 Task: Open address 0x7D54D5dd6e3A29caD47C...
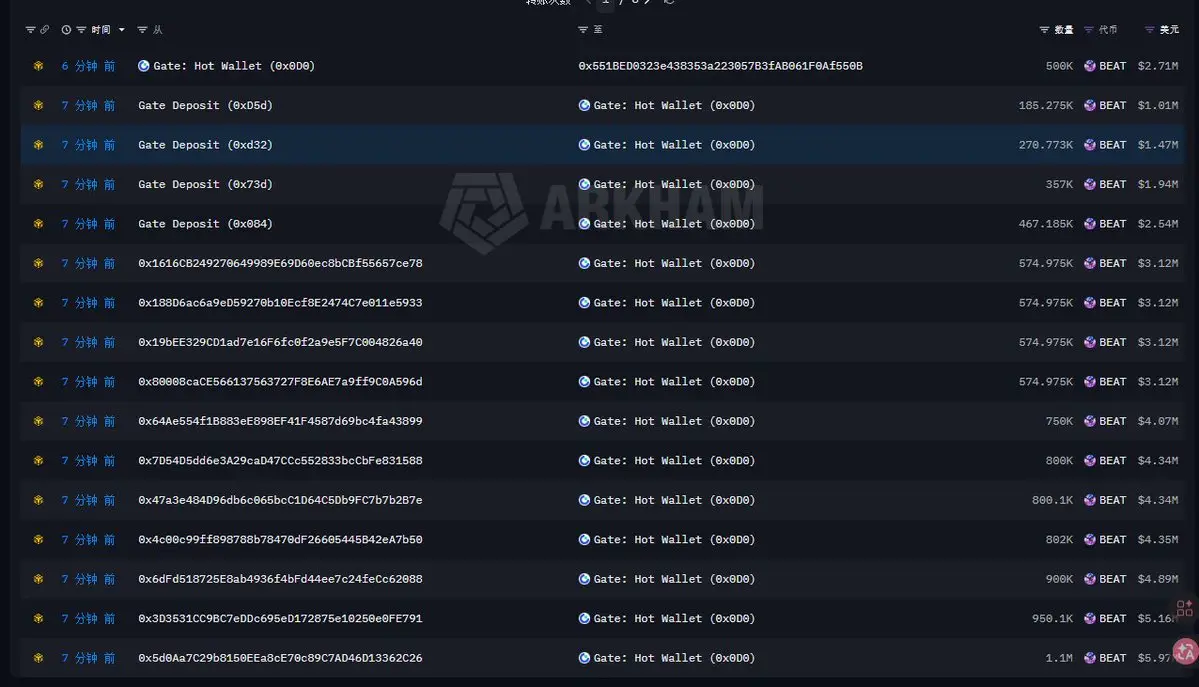pos(280,461)
